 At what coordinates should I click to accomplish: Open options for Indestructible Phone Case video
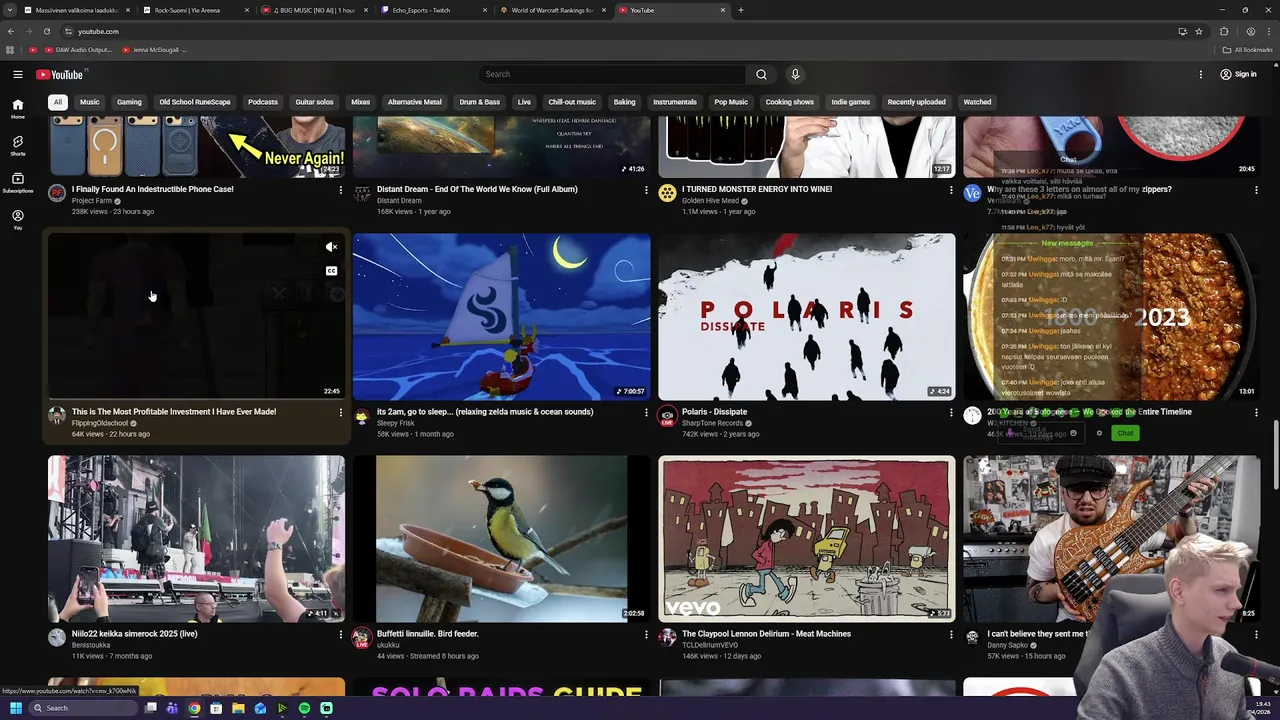pos(340,190)
